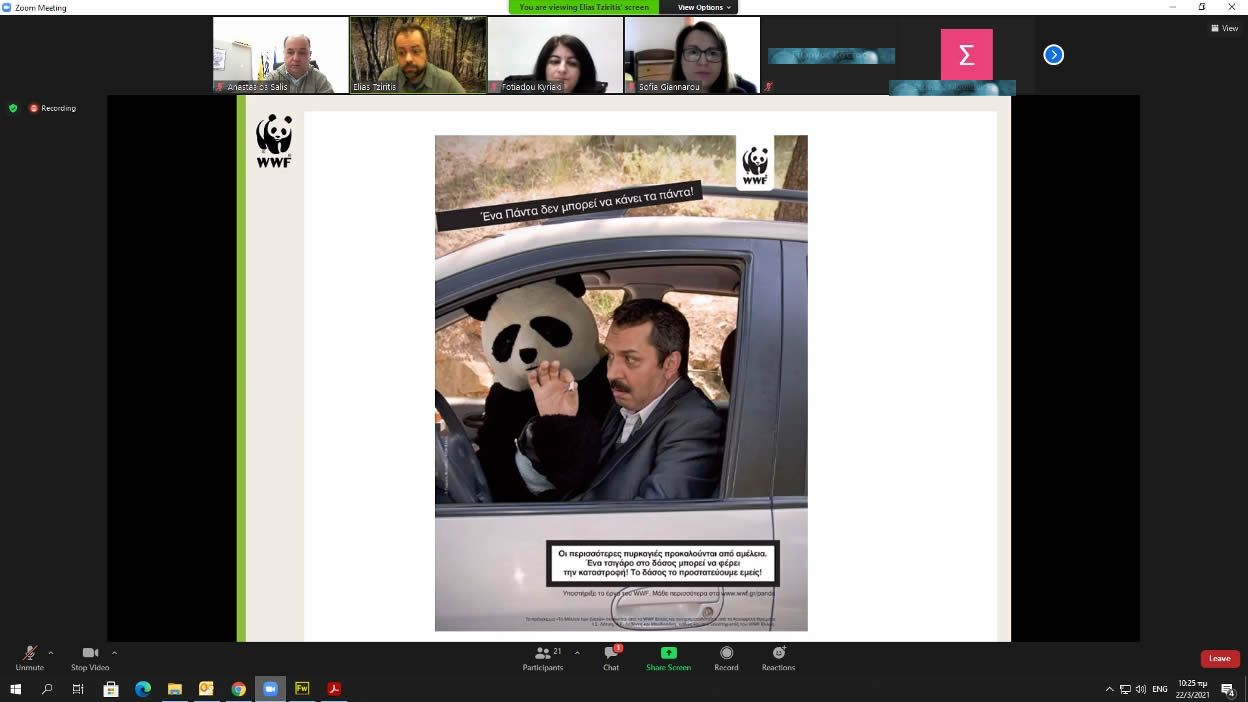Expand video options arrow beside Stop Video
This screenshot has height=702, width=1248.
coord(115,653)
